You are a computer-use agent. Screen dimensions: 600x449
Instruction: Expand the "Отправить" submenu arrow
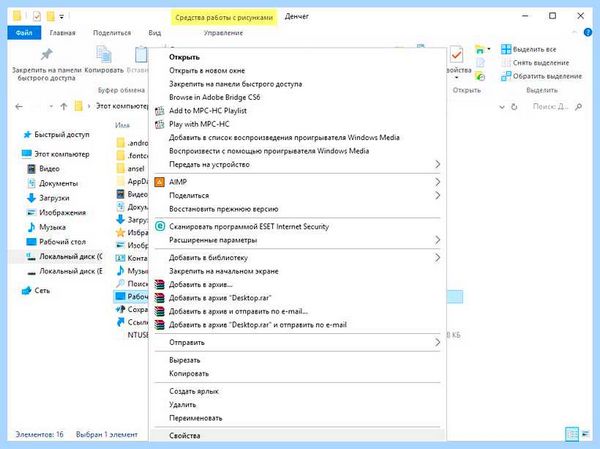[437, 342]
